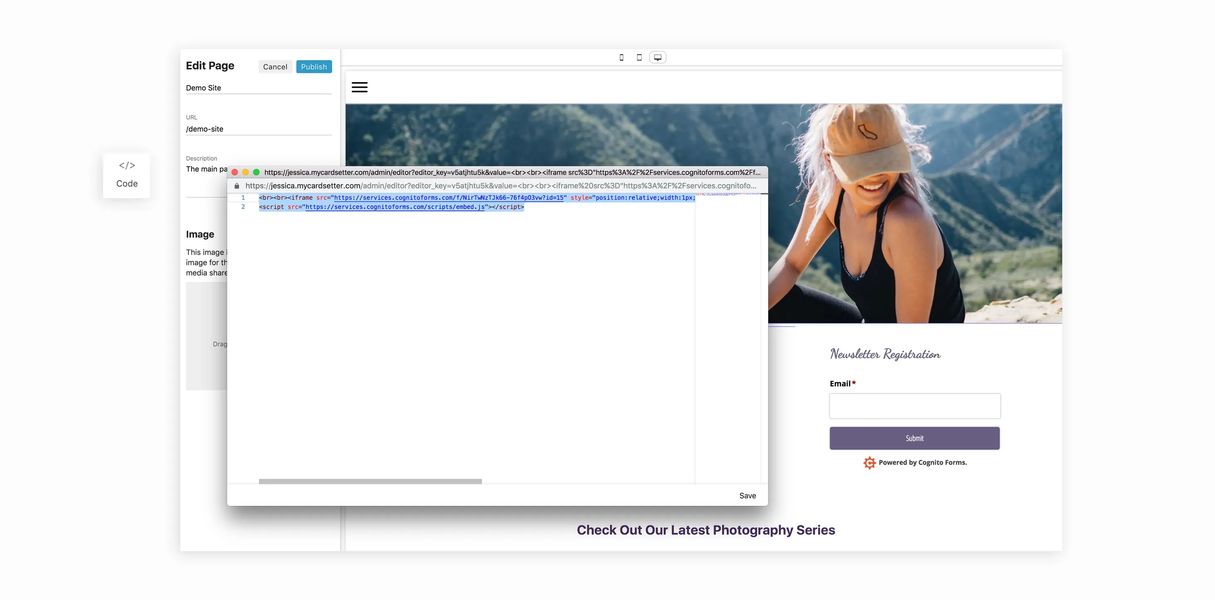Minimize the code editor popup window
Viewport: 1215px width, 600px height.
coord(245,172)
